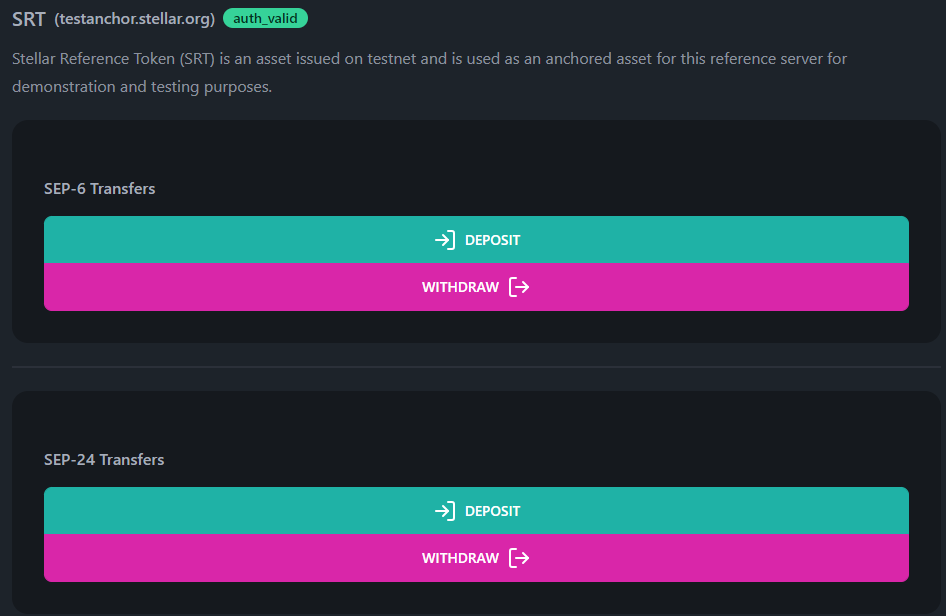Screen dimensions: 946x616
Task: Click the SEP-24 Transfers heading
Action: (104, 459)
